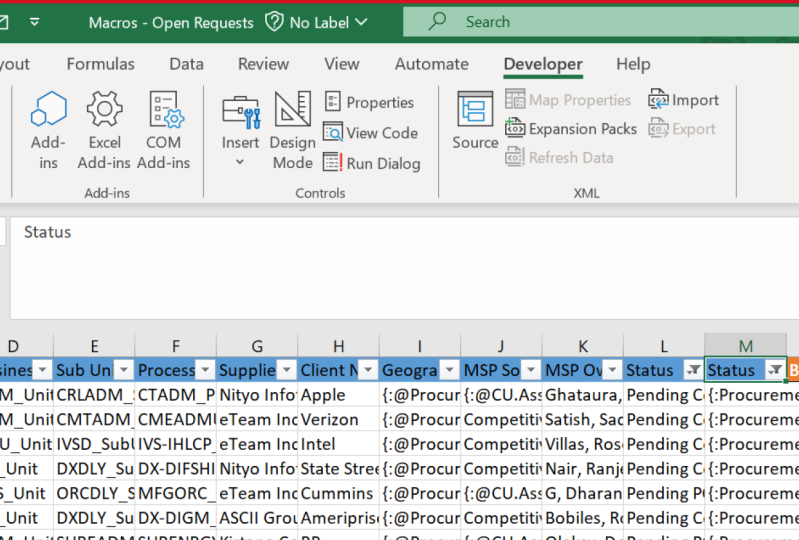The width and height of the screenshot is (799, 540).
Task: Select column F header
Action: tap(176, 346)
